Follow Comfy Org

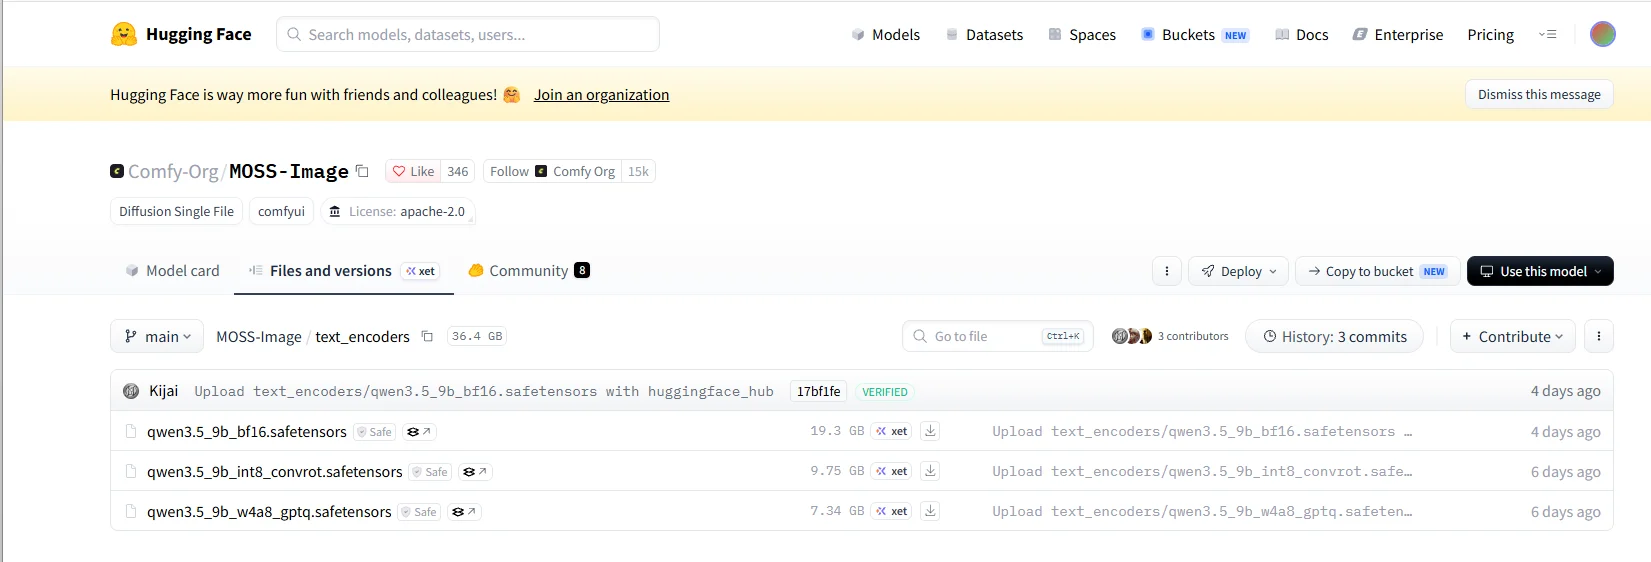[x=552, y=171]
